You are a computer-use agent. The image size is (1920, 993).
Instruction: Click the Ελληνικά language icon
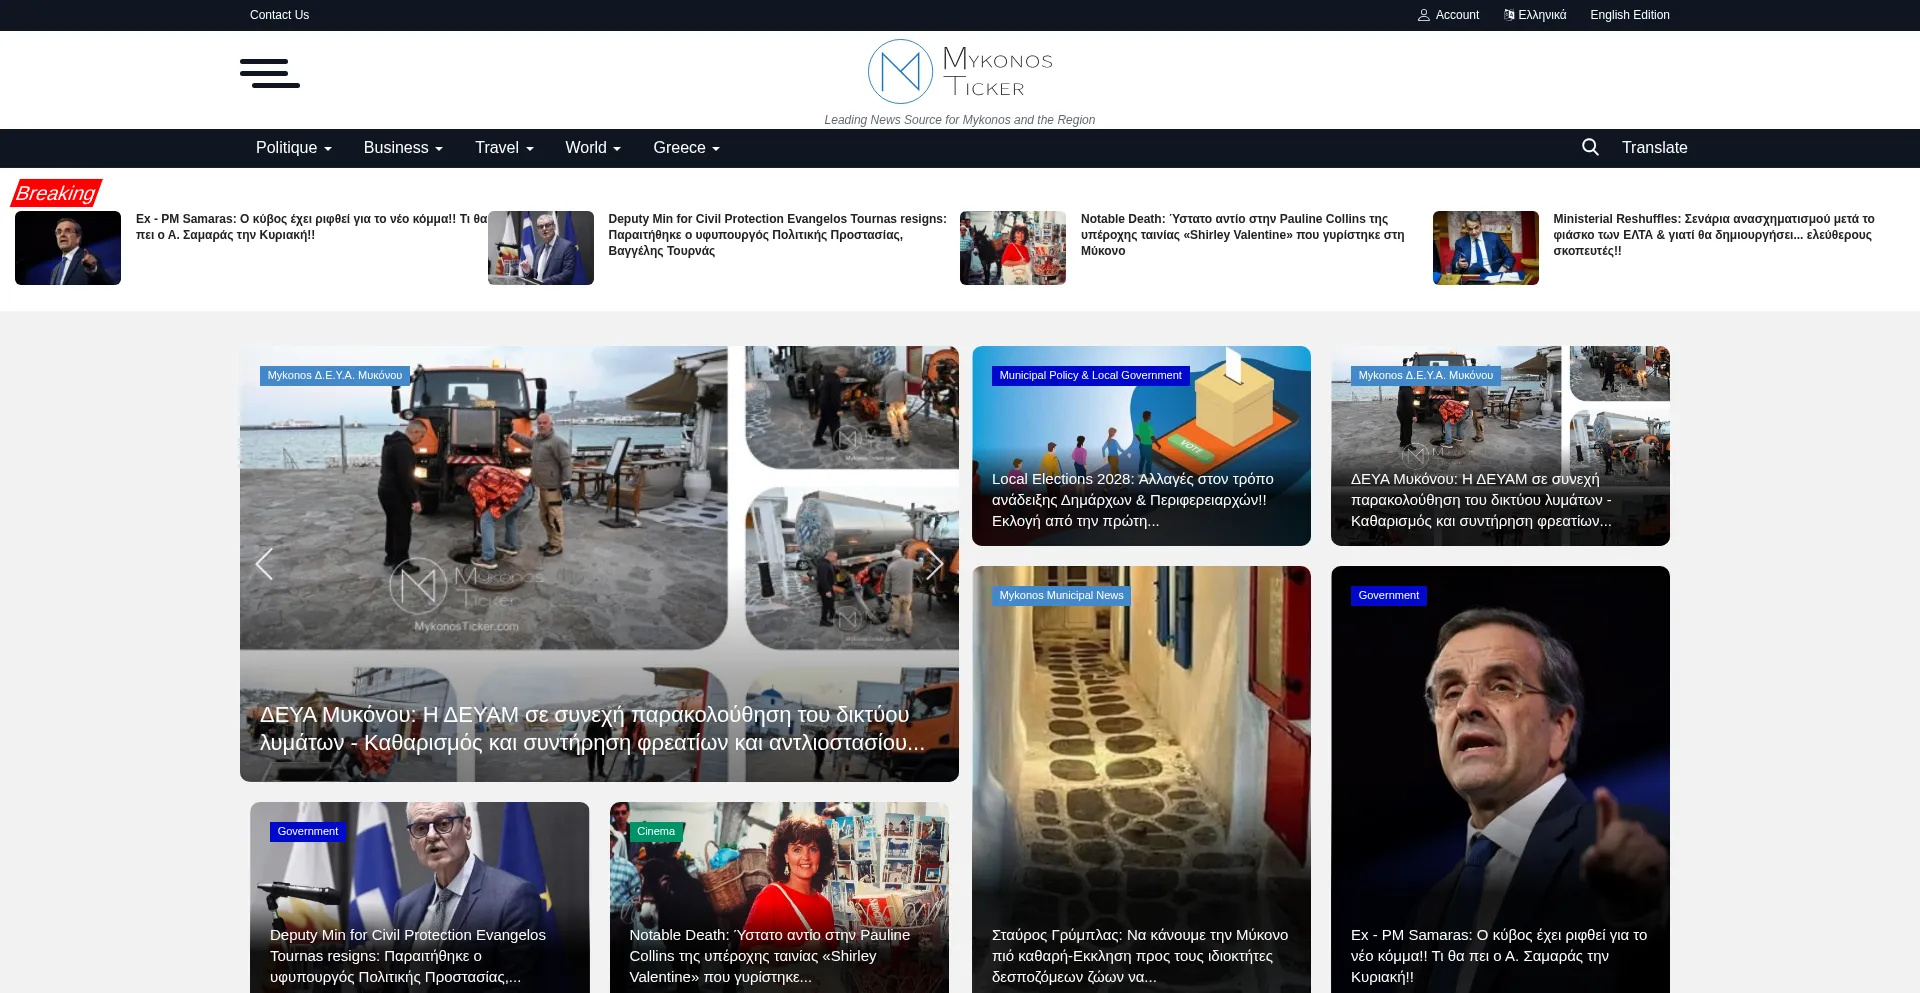[1509, 15]
